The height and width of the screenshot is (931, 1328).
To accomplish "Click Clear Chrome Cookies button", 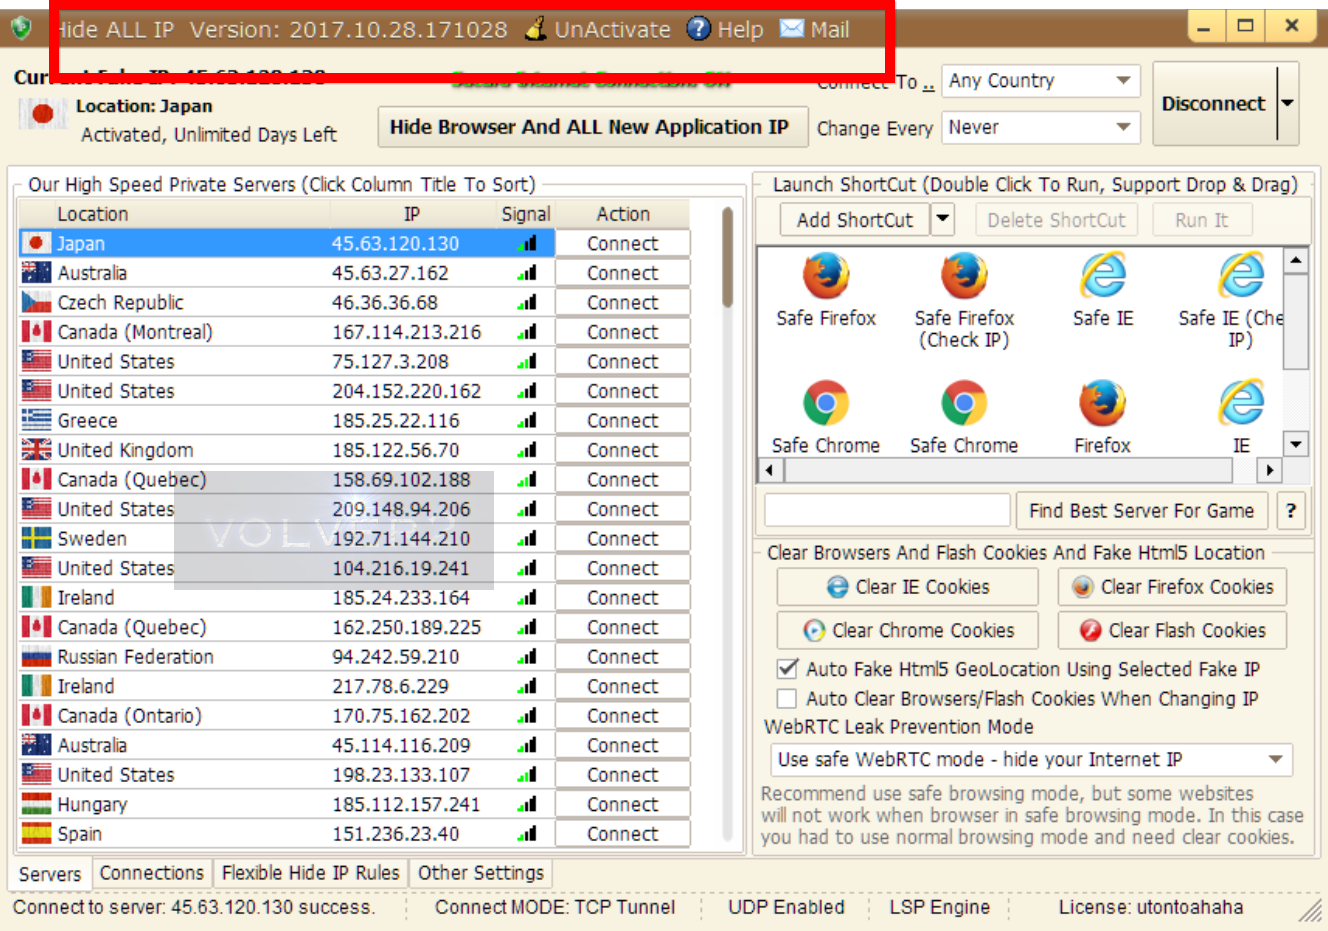I will [908, 630].
